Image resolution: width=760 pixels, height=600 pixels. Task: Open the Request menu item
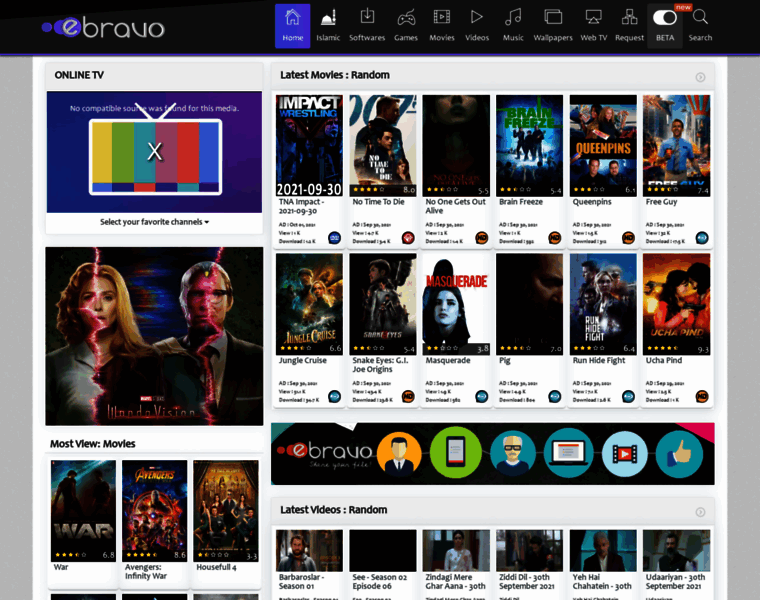click(629, 25)
